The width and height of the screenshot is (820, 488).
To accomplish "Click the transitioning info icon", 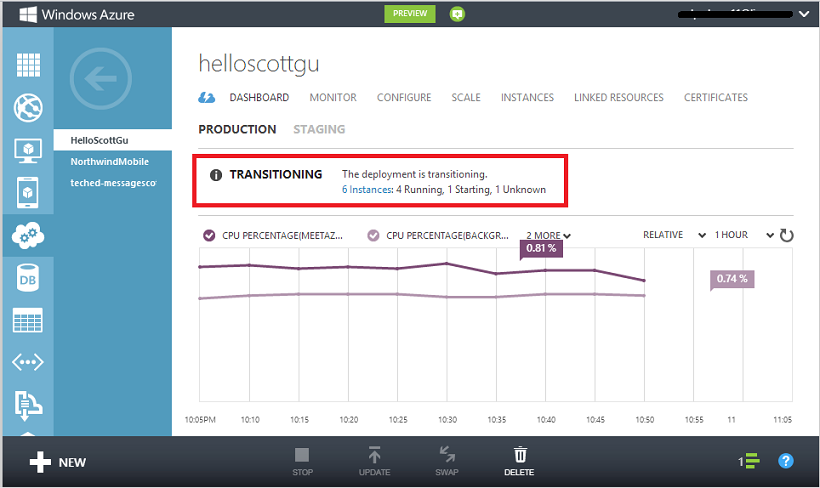I will pos(215,175).
